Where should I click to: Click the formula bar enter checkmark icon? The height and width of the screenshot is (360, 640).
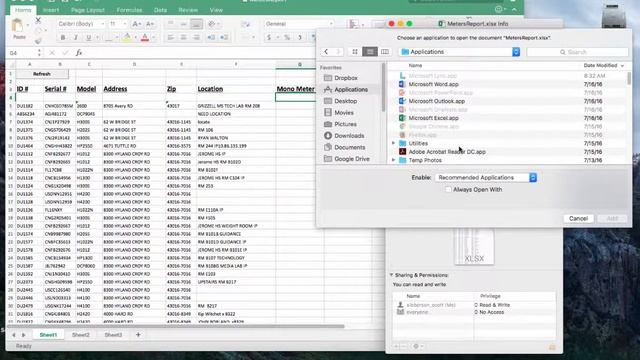(65, 53)
